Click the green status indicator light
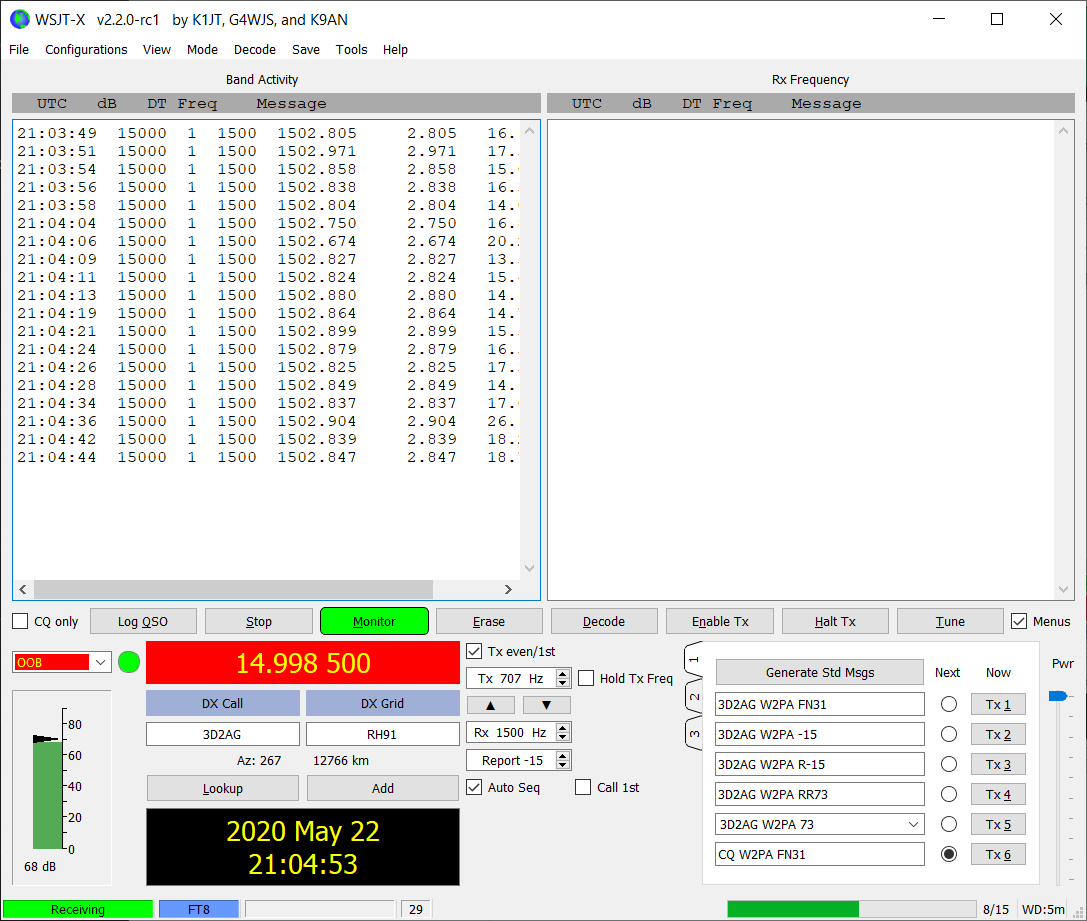Viewport: 1087px width, 921px height. (x=129, y=663)
